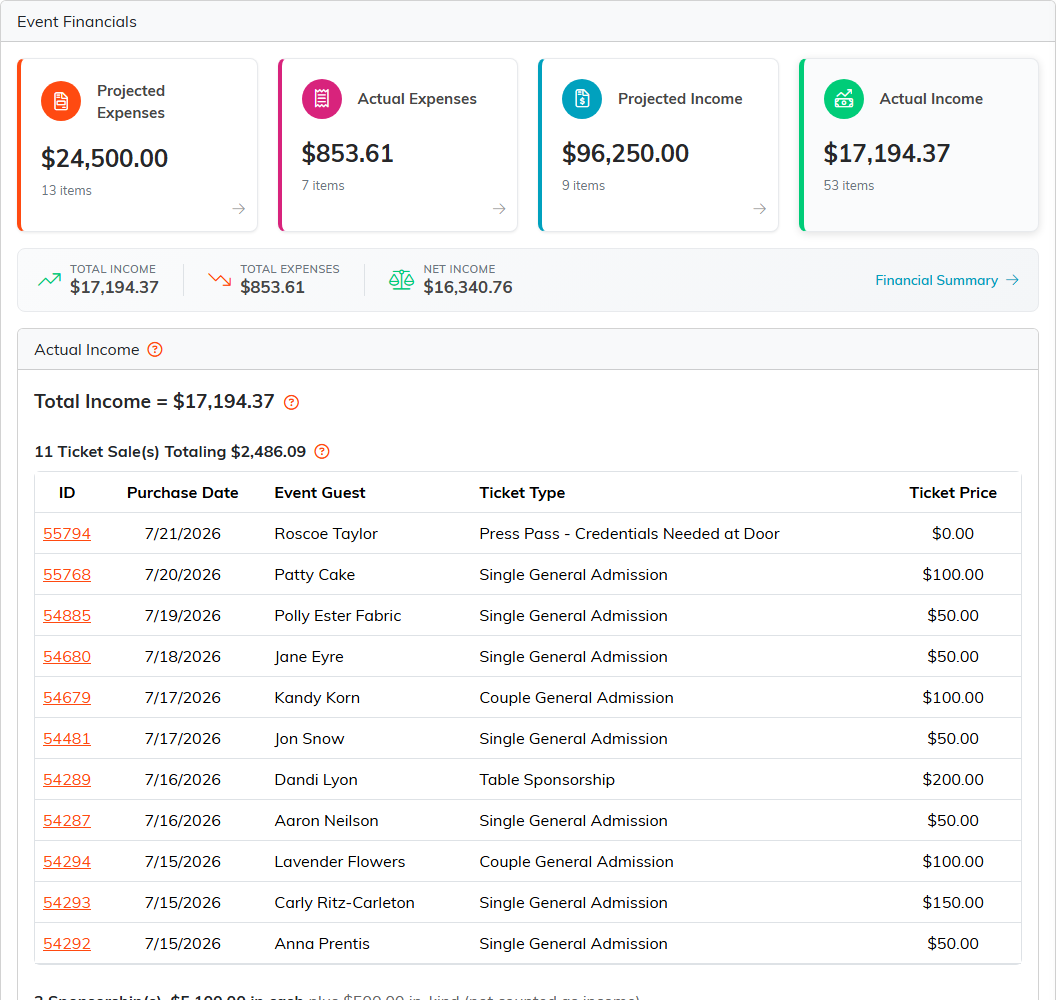Click purchase date 7/21/2026
This screenshot has width=1056, height=1000.
pos(183,534)
